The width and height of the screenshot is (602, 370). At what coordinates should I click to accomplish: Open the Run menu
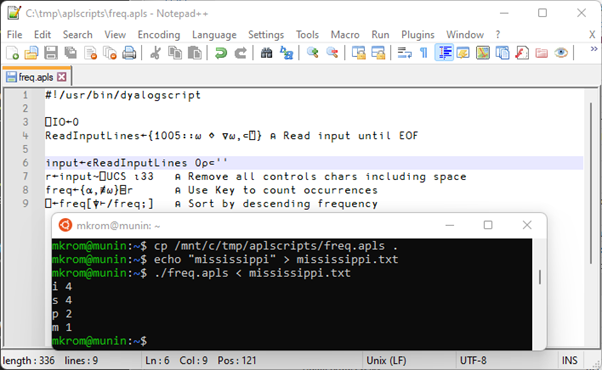coord(380,35)
